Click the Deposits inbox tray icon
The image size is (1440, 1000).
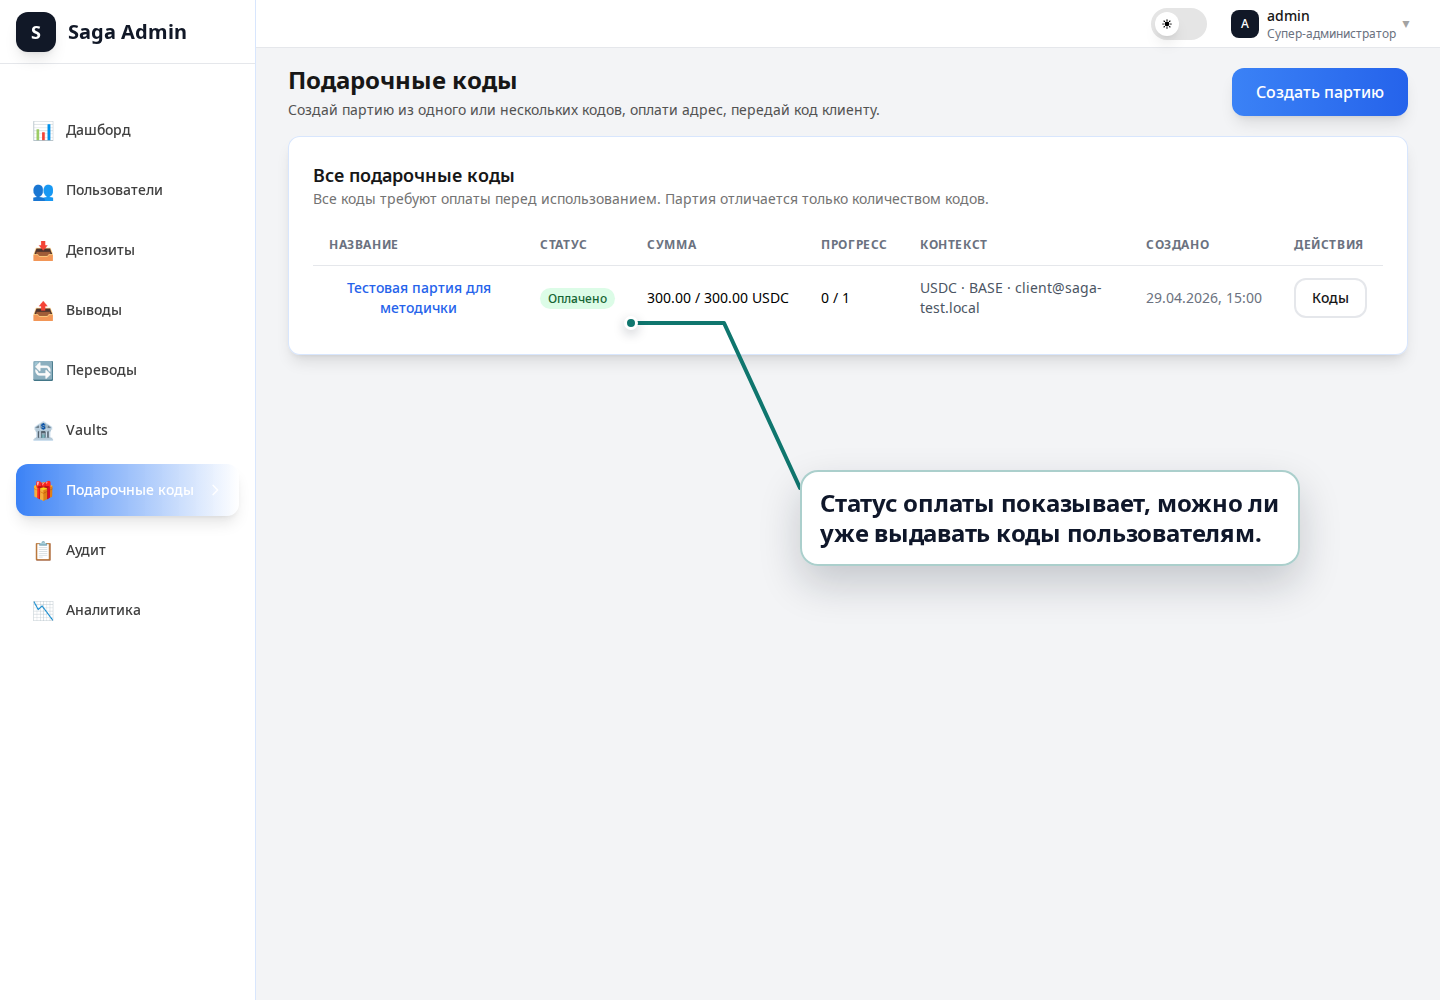(x=43, y=251)
